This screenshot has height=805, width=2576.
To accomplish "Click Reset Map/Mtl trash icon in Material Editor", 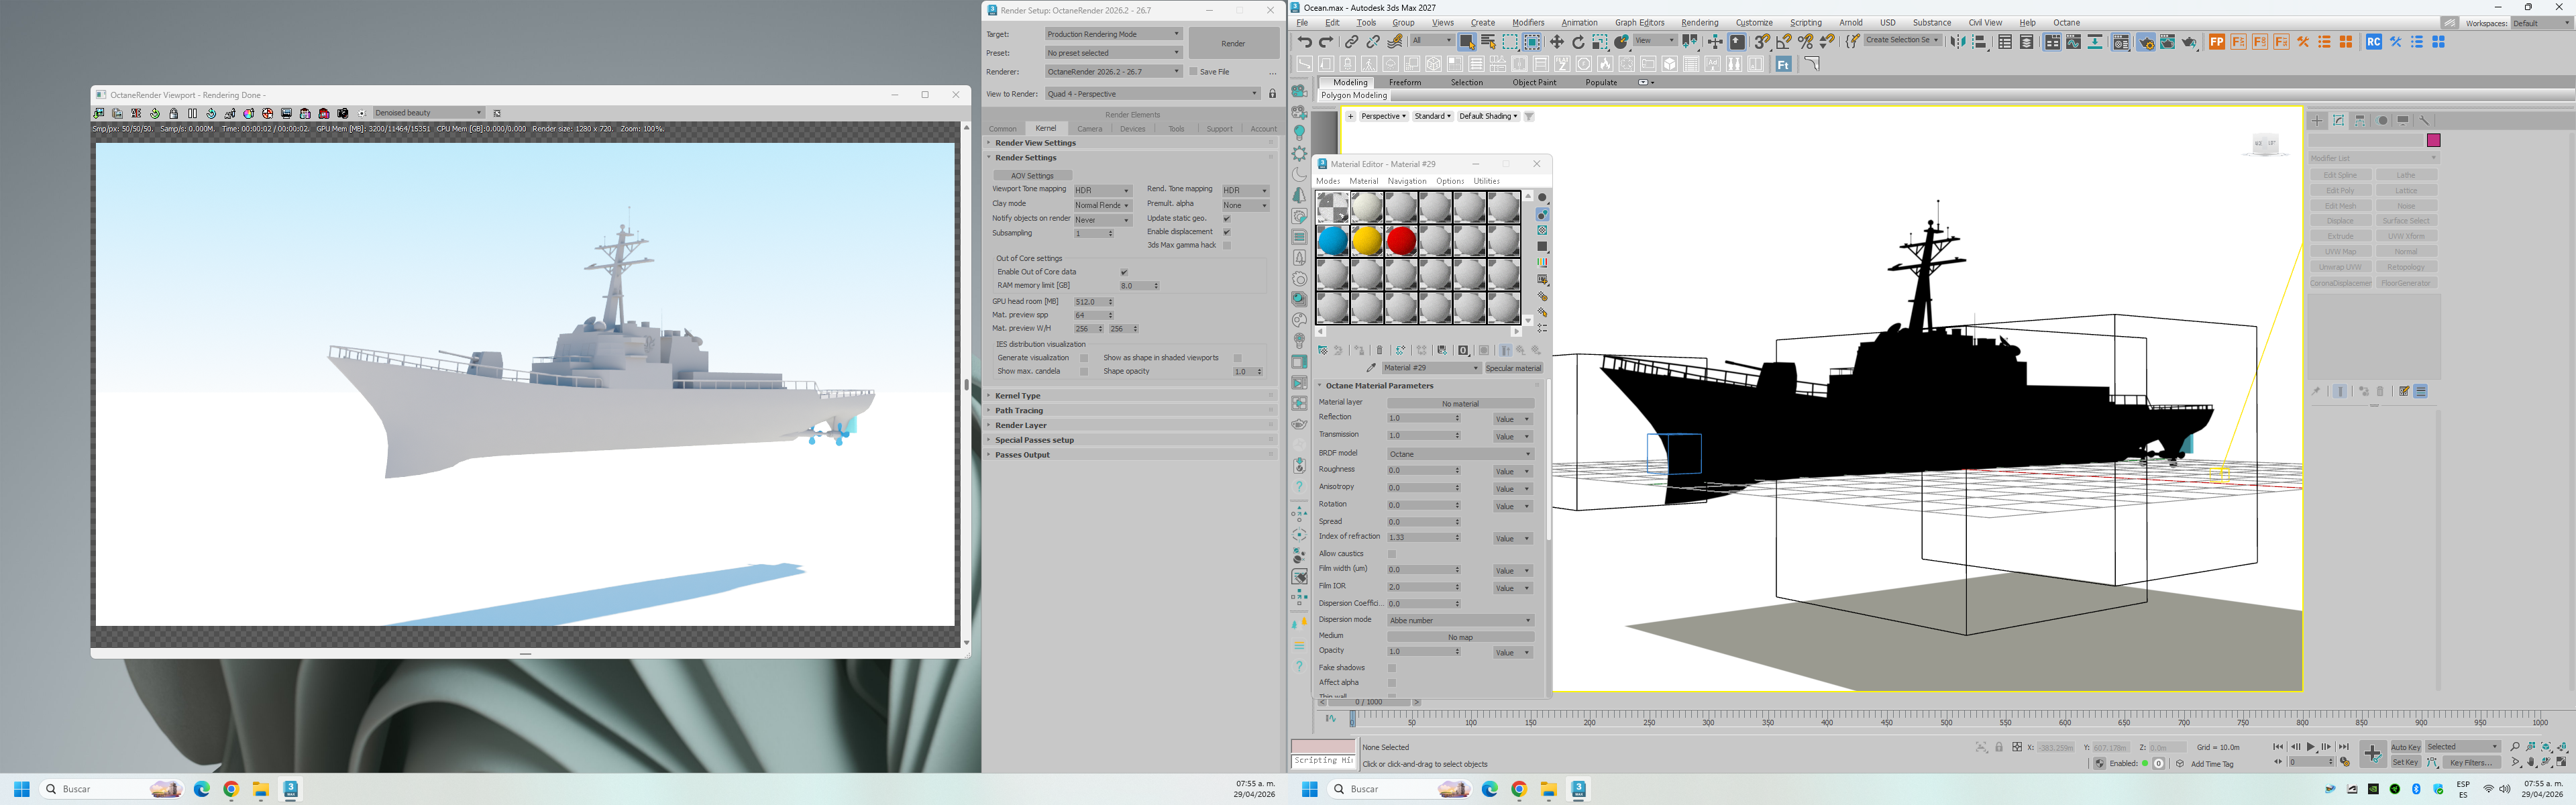I will [1380, 350].
